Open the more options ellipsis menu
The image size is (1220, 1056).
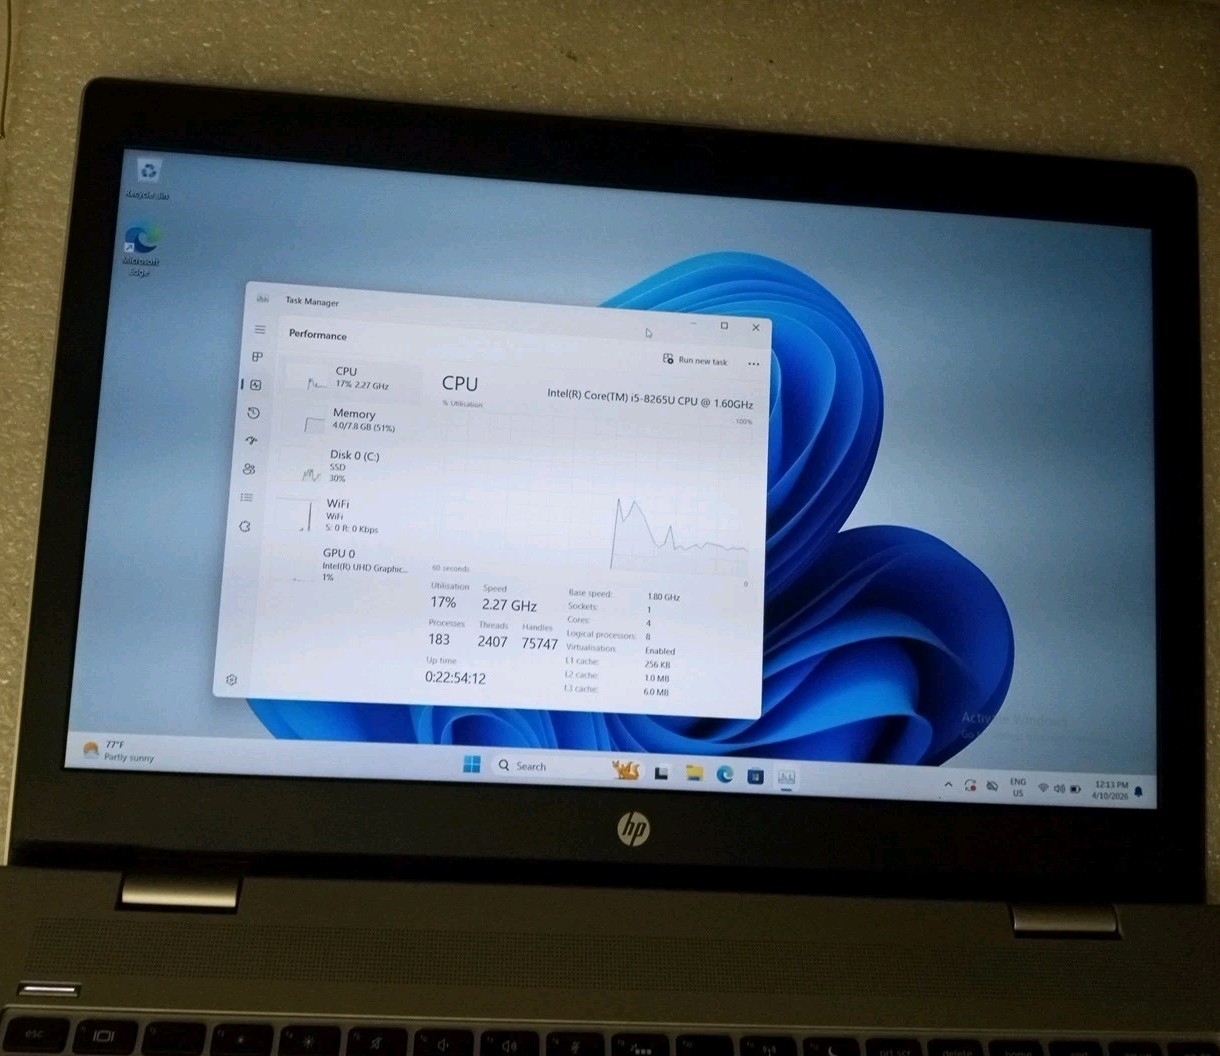(753, 364)
